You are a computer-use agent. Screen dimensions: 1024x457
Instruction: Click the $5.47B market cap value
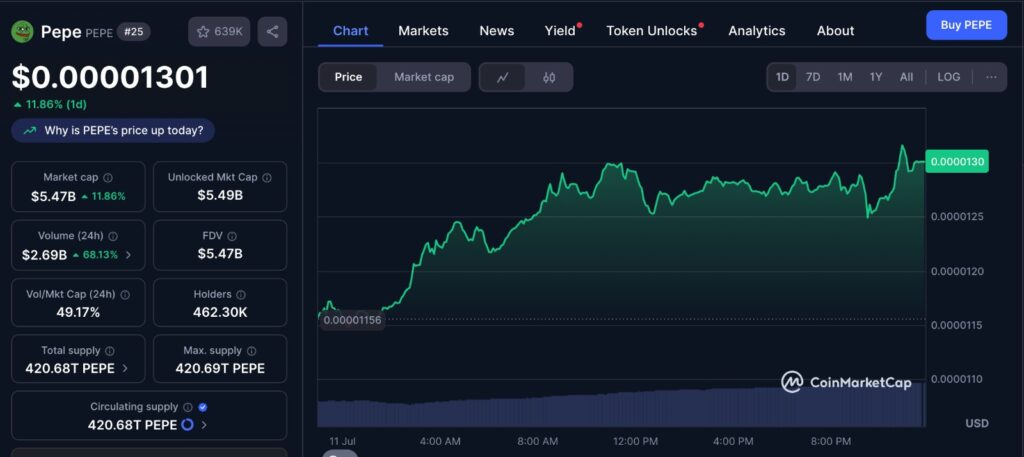pos(54,196)
